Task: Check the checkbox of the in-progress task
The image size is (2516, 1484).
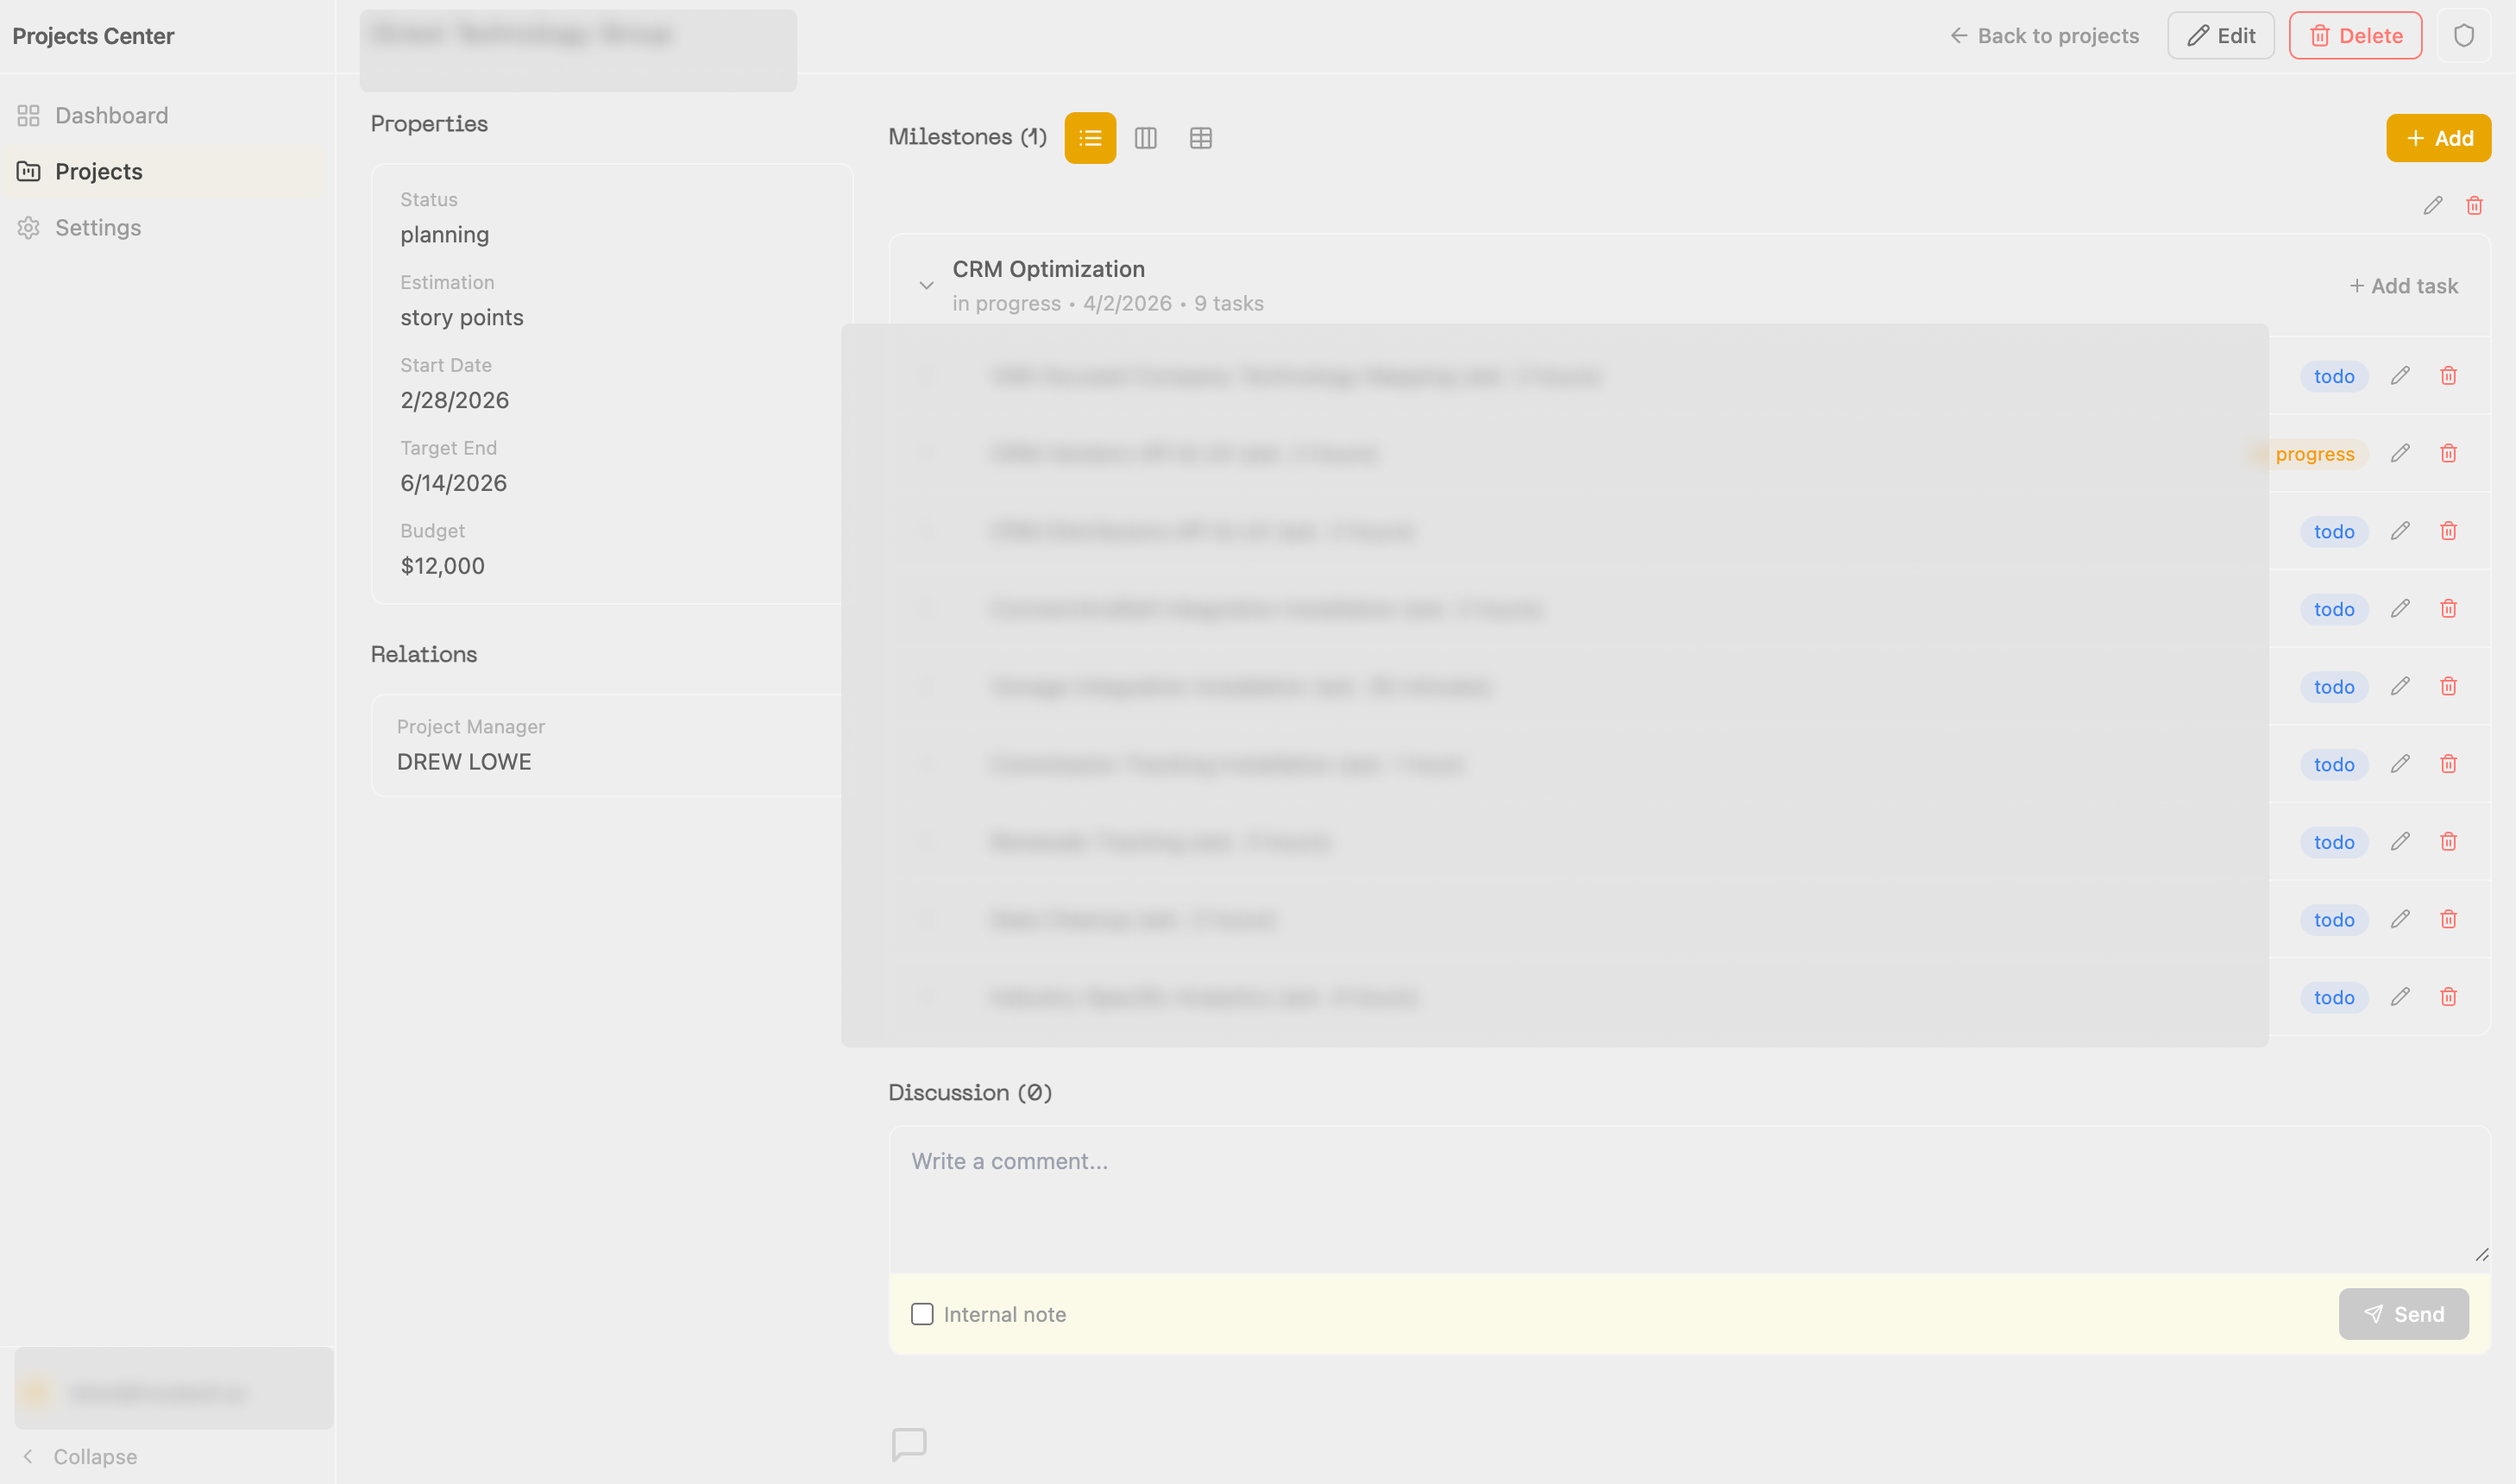Action: (923, 453)
